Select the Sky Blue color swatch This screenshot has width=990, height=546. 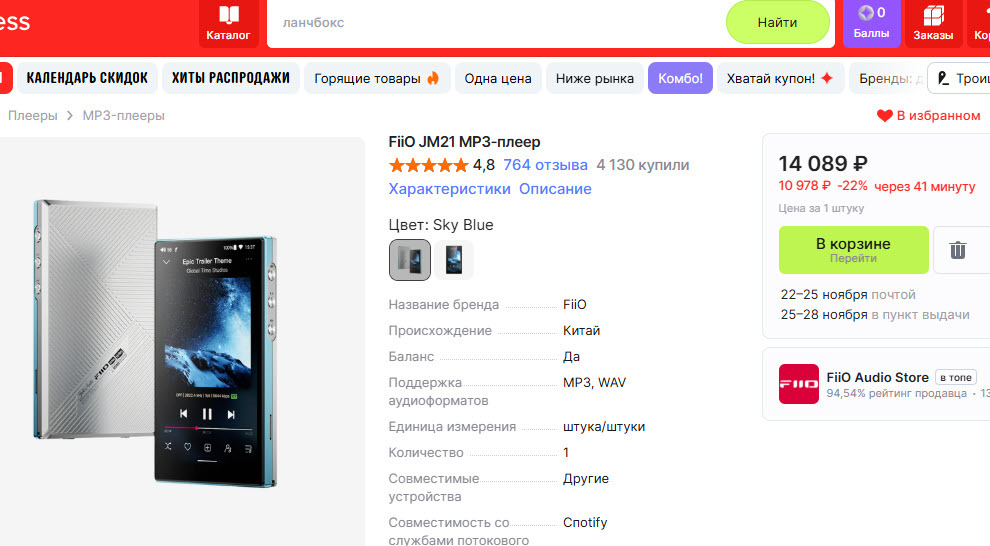(x=410, y=259)
